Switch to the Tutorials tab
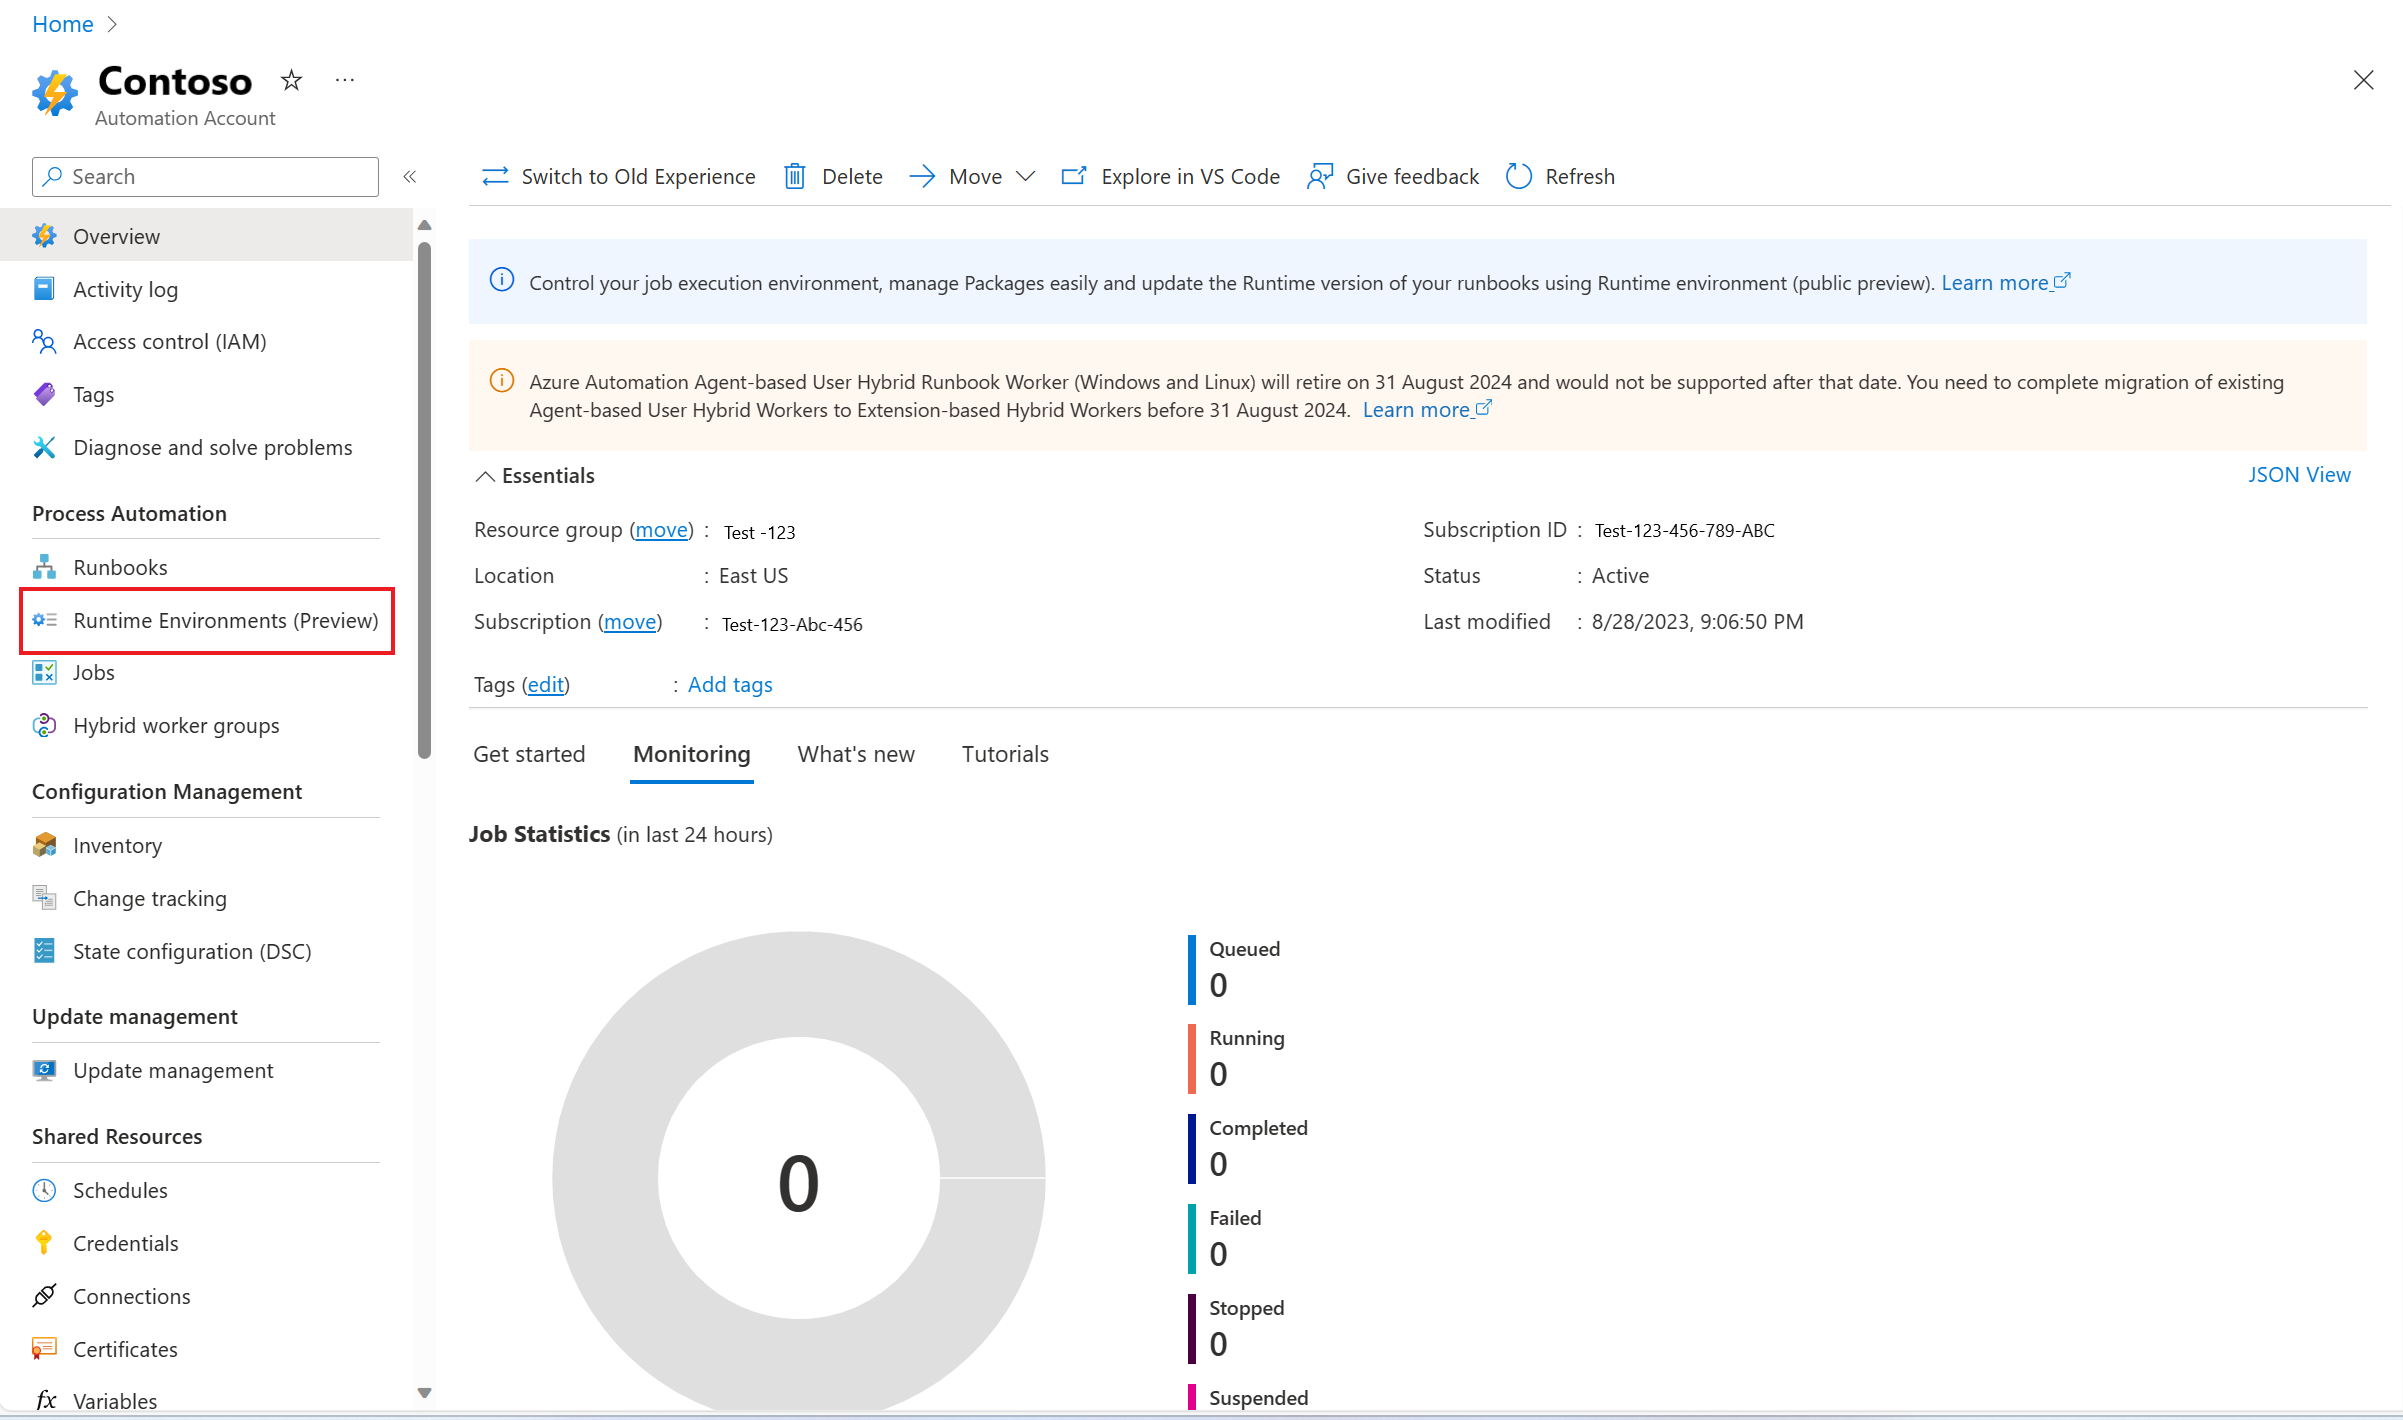This screenshot has width=2403, height=1420. tap(1005, 754)
